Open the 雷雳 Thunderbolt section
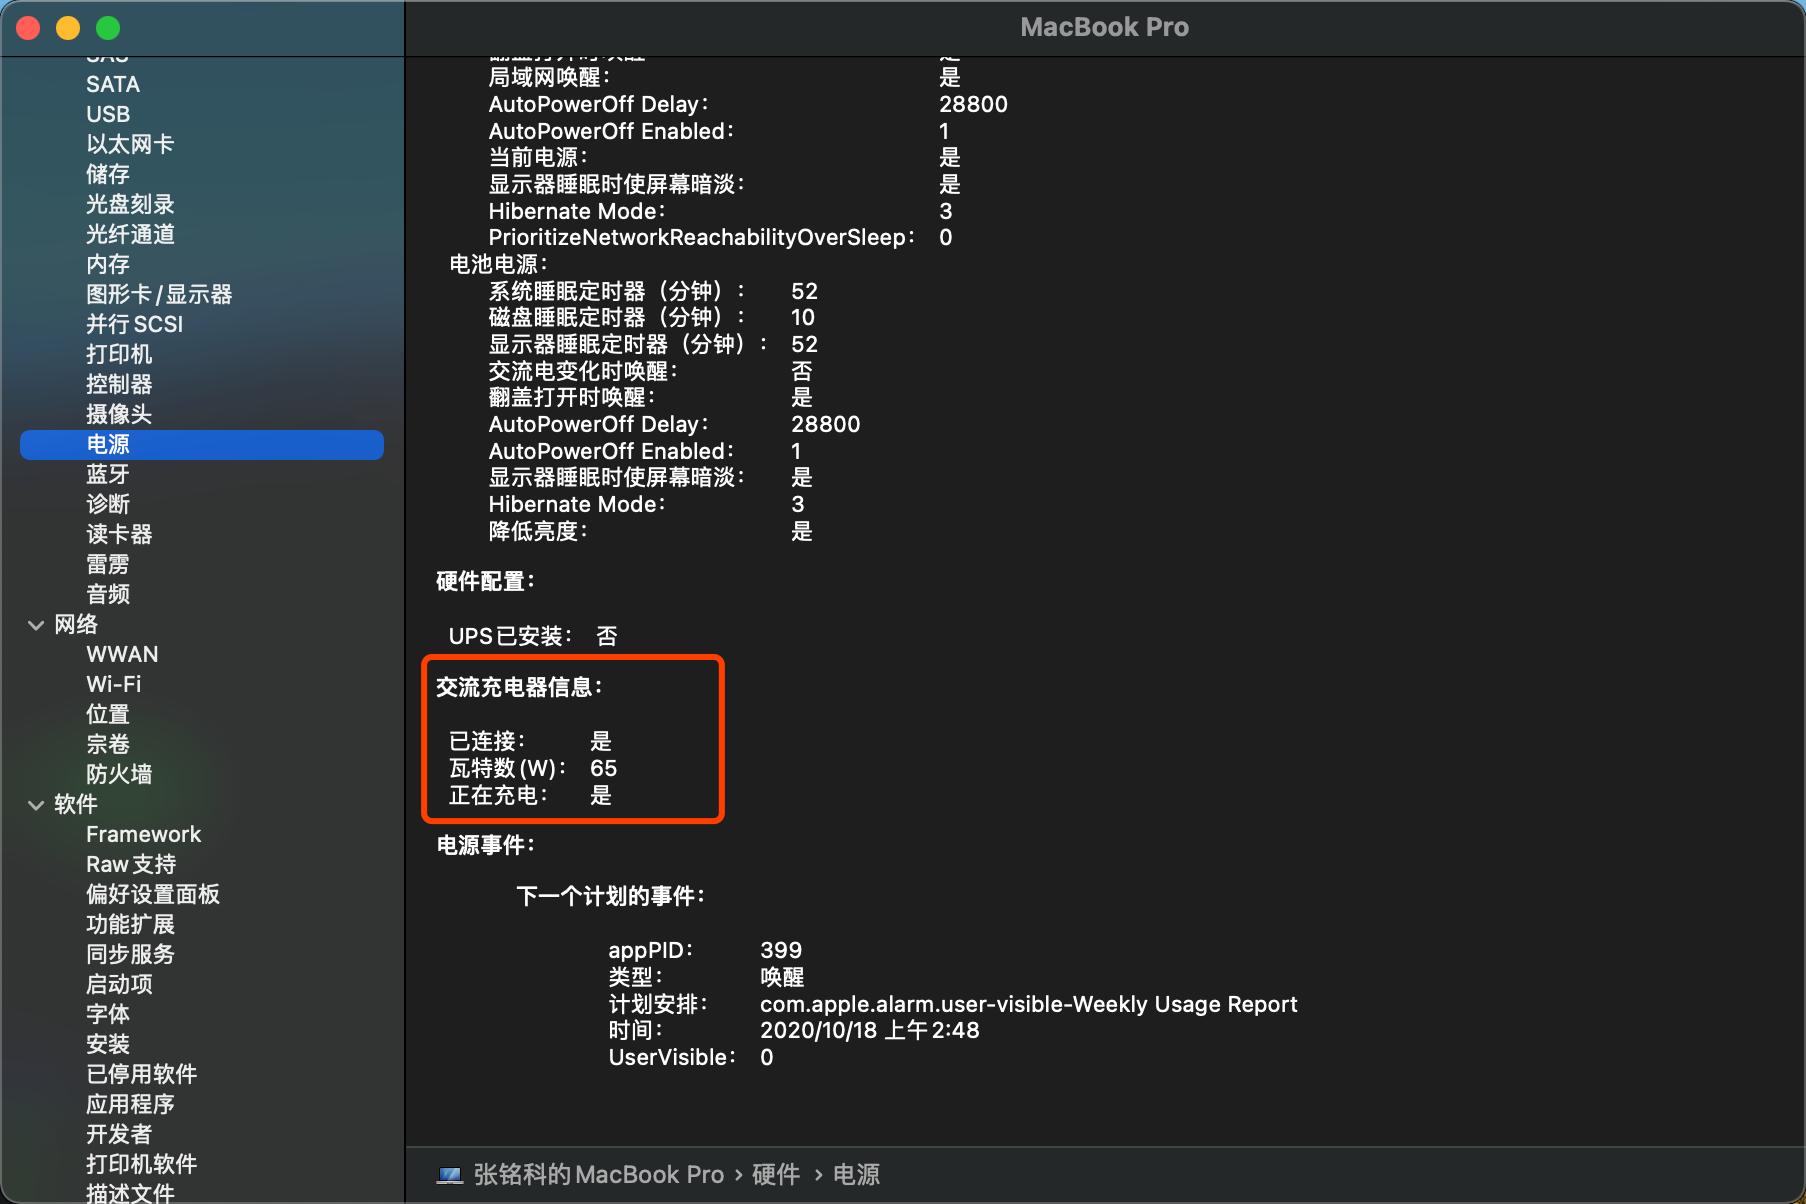1806x1204 pixels. [107, 563]
